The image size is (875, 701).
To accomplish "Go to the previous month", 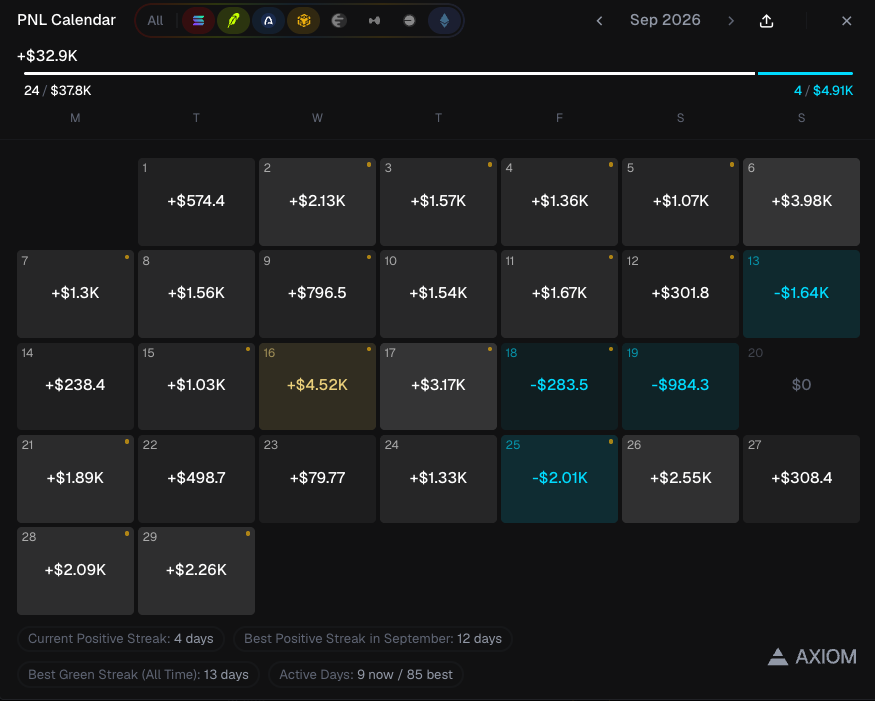I will [599, 21].
